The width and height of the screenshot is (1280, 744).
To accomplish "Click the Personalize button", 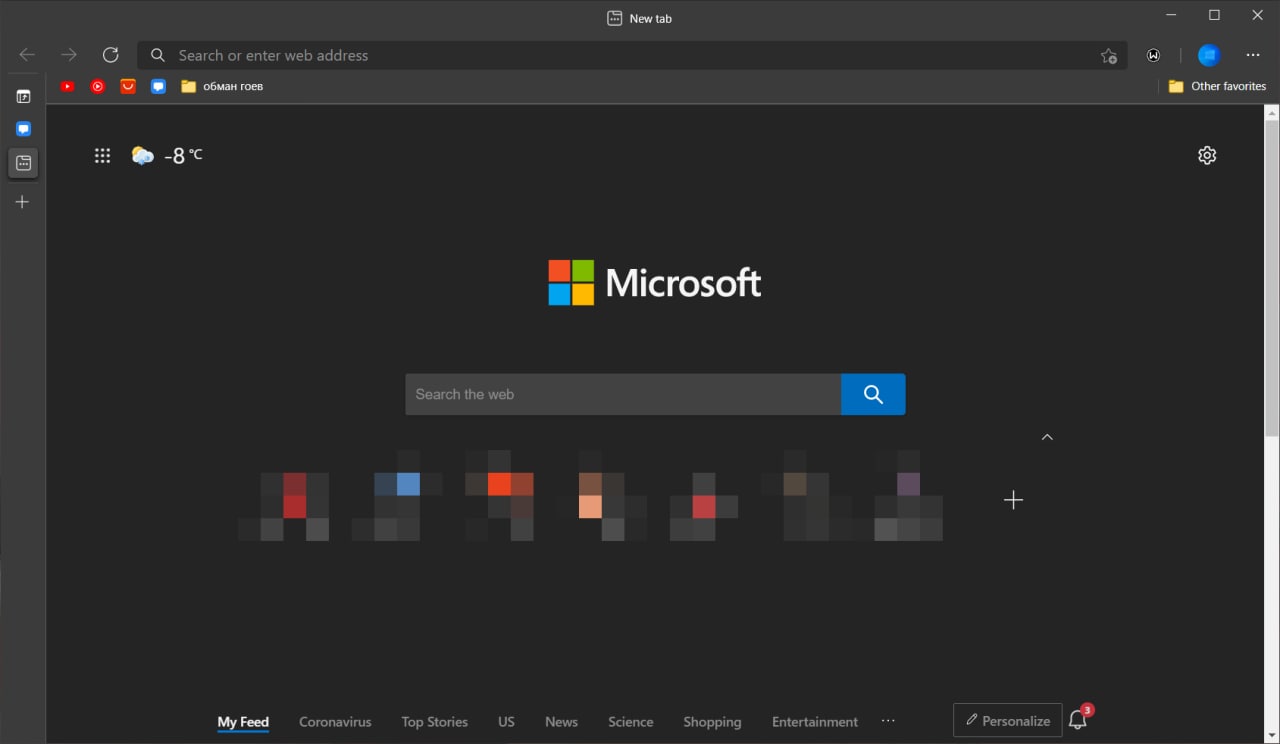I will coord(1007,720).
